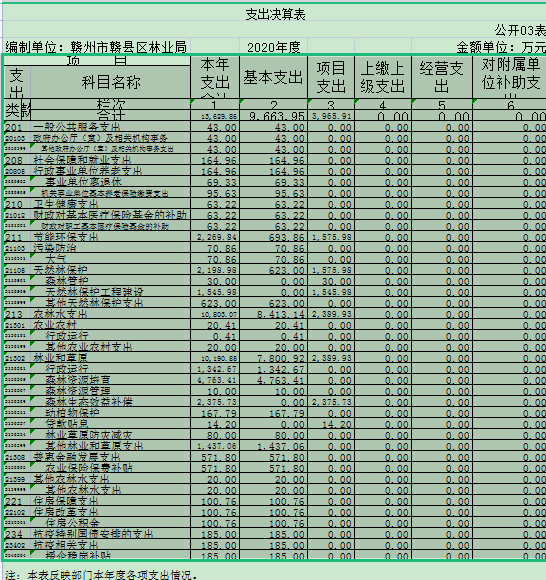Screen dimensions: 546x580
Task: Select the row name 森林资源管理
Action: pyautogui.click(x=78, y=391)
